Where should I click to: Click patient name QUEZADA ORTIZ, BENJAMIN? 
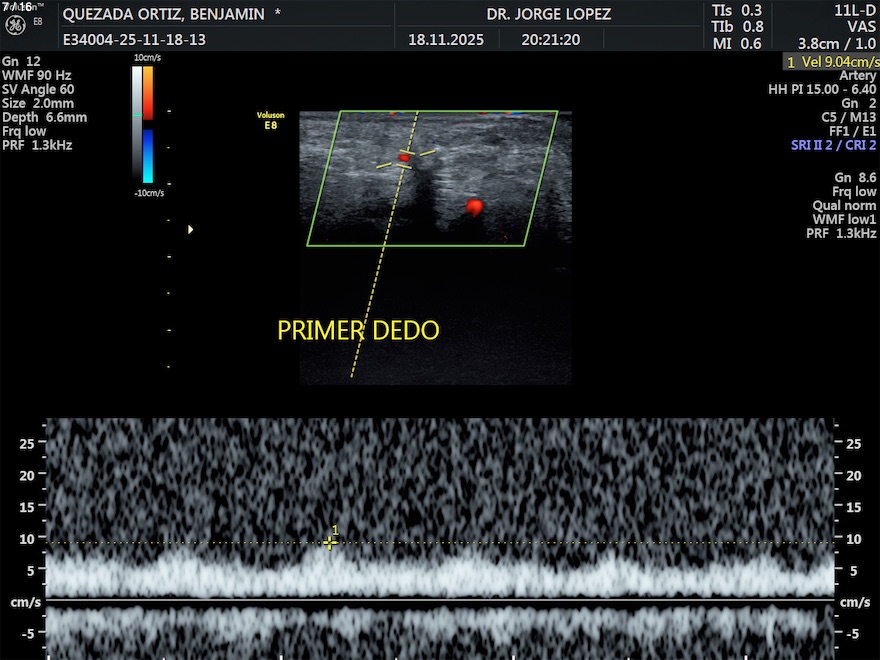click(164, 14)
